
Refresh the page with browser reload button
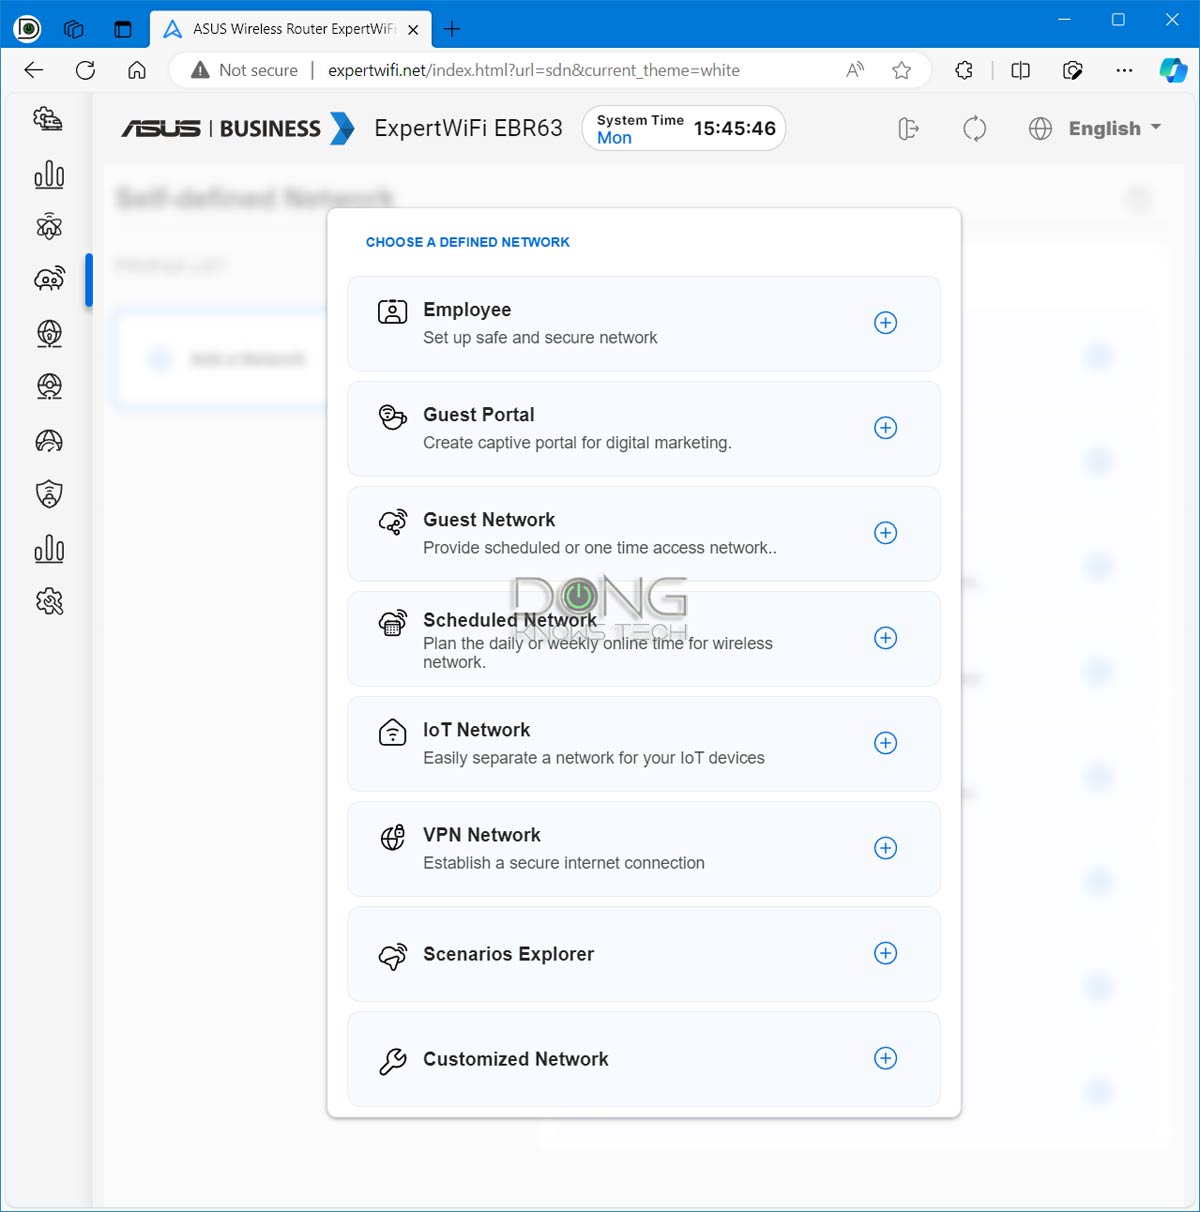(x=86, y=70)
